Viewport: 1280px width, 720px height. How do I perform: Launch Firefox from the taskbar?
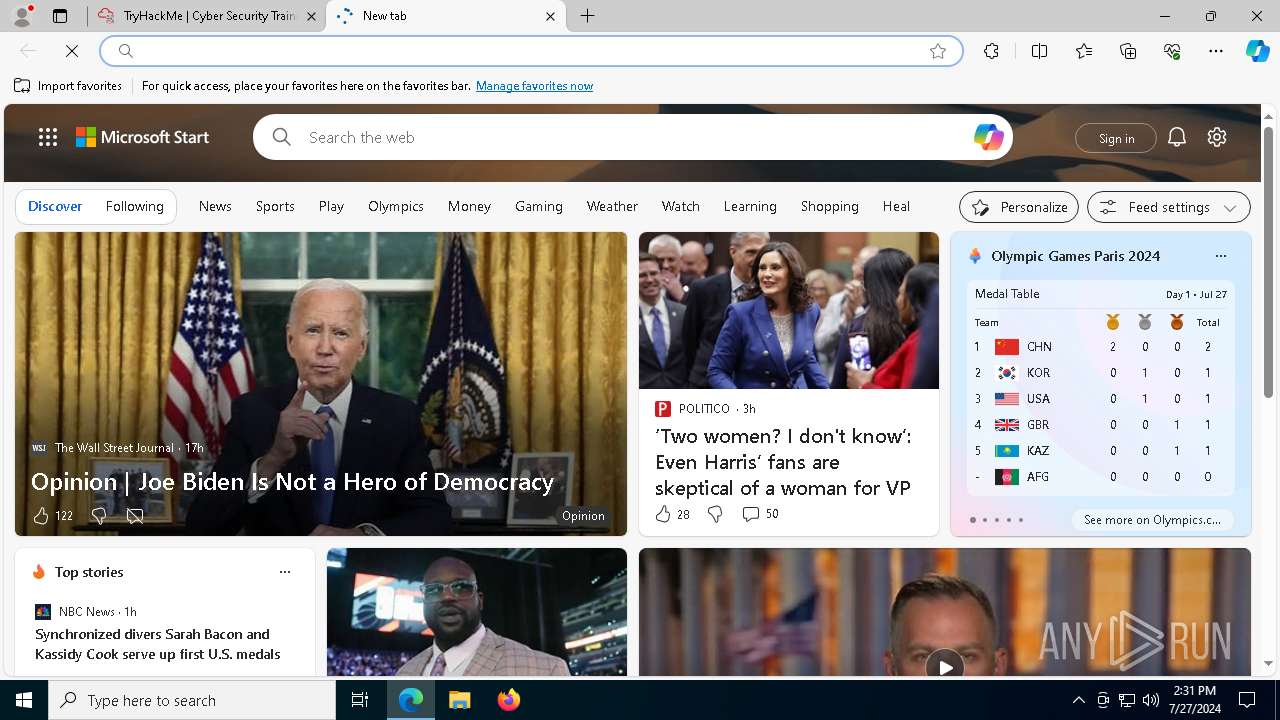pos(509,700)
